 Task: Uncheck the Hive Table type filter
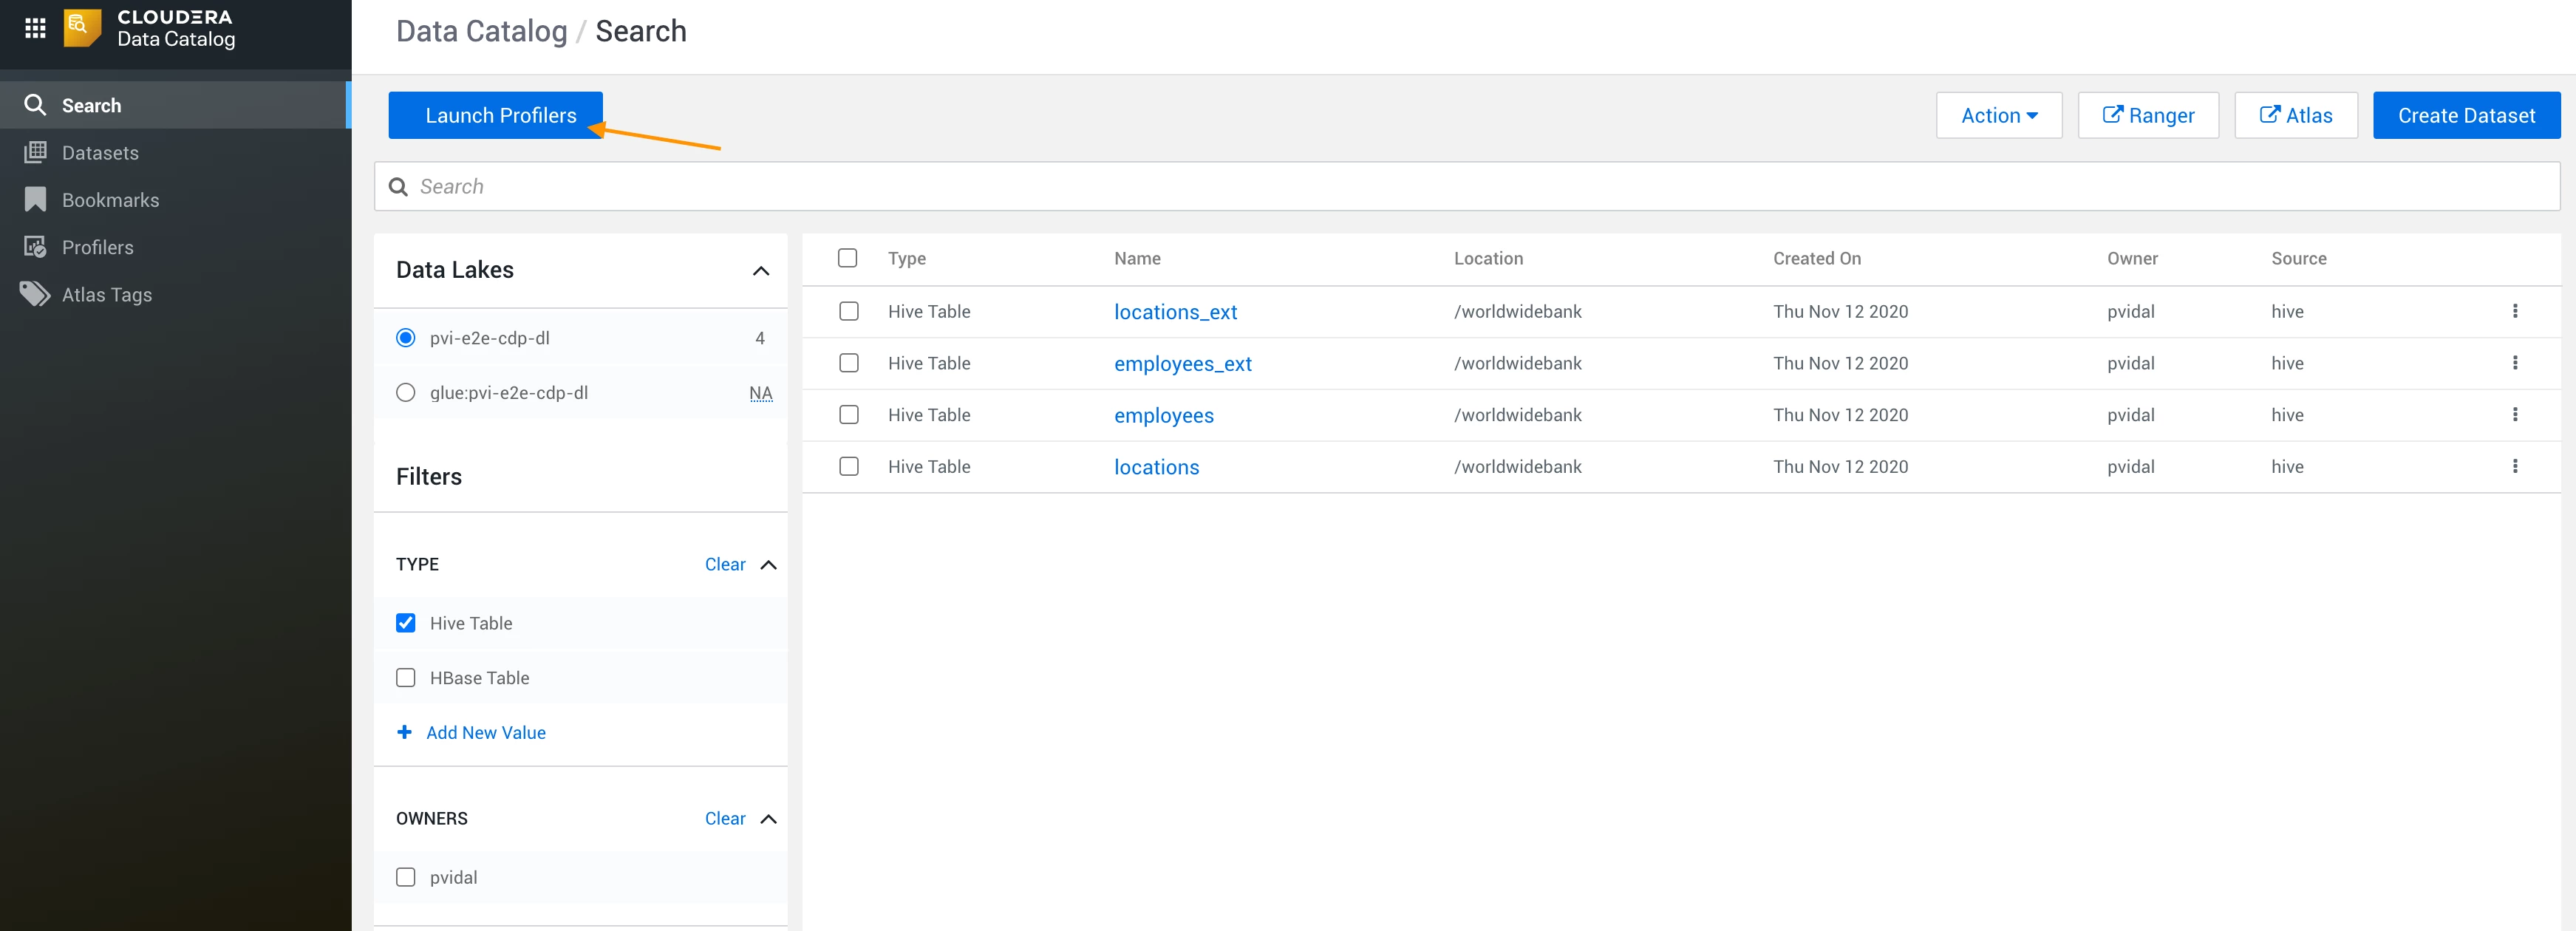(405, 623)
